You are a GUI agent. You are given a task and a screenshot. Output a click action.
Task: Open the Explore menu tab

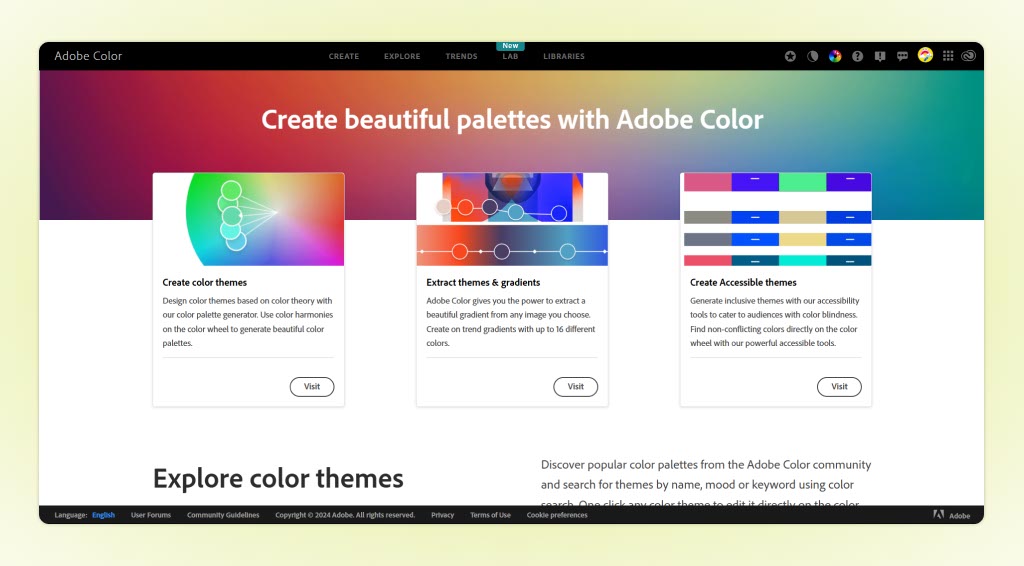(x=402, y=56)
